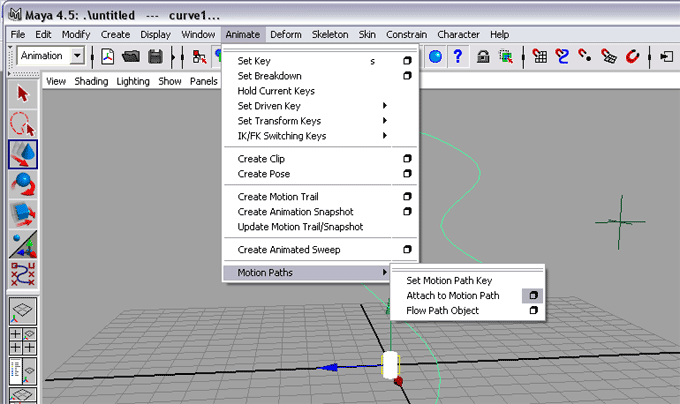
Task: Activate the Move tool with cone icon
Action: (23, 154)
